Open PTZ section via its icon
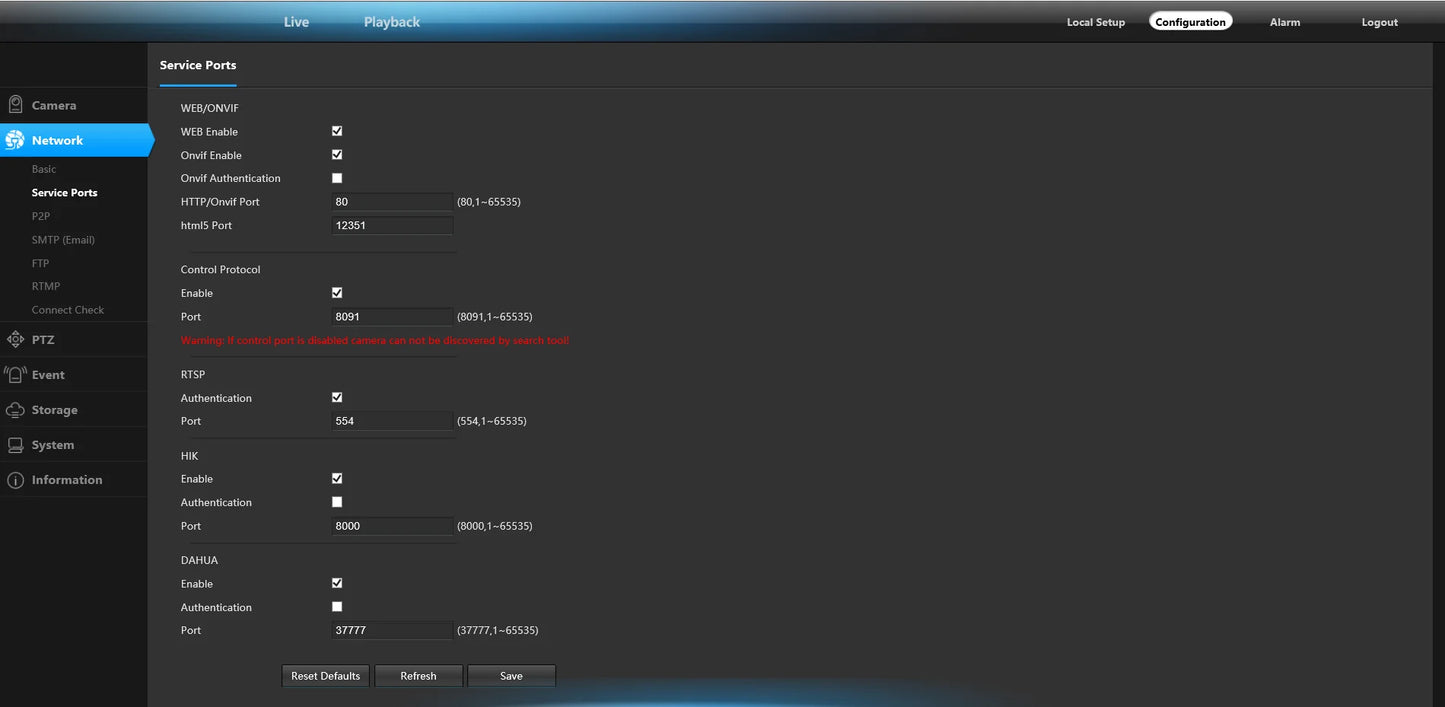The width and height of the screenshot is (1445, 707). tap(15, 340)
